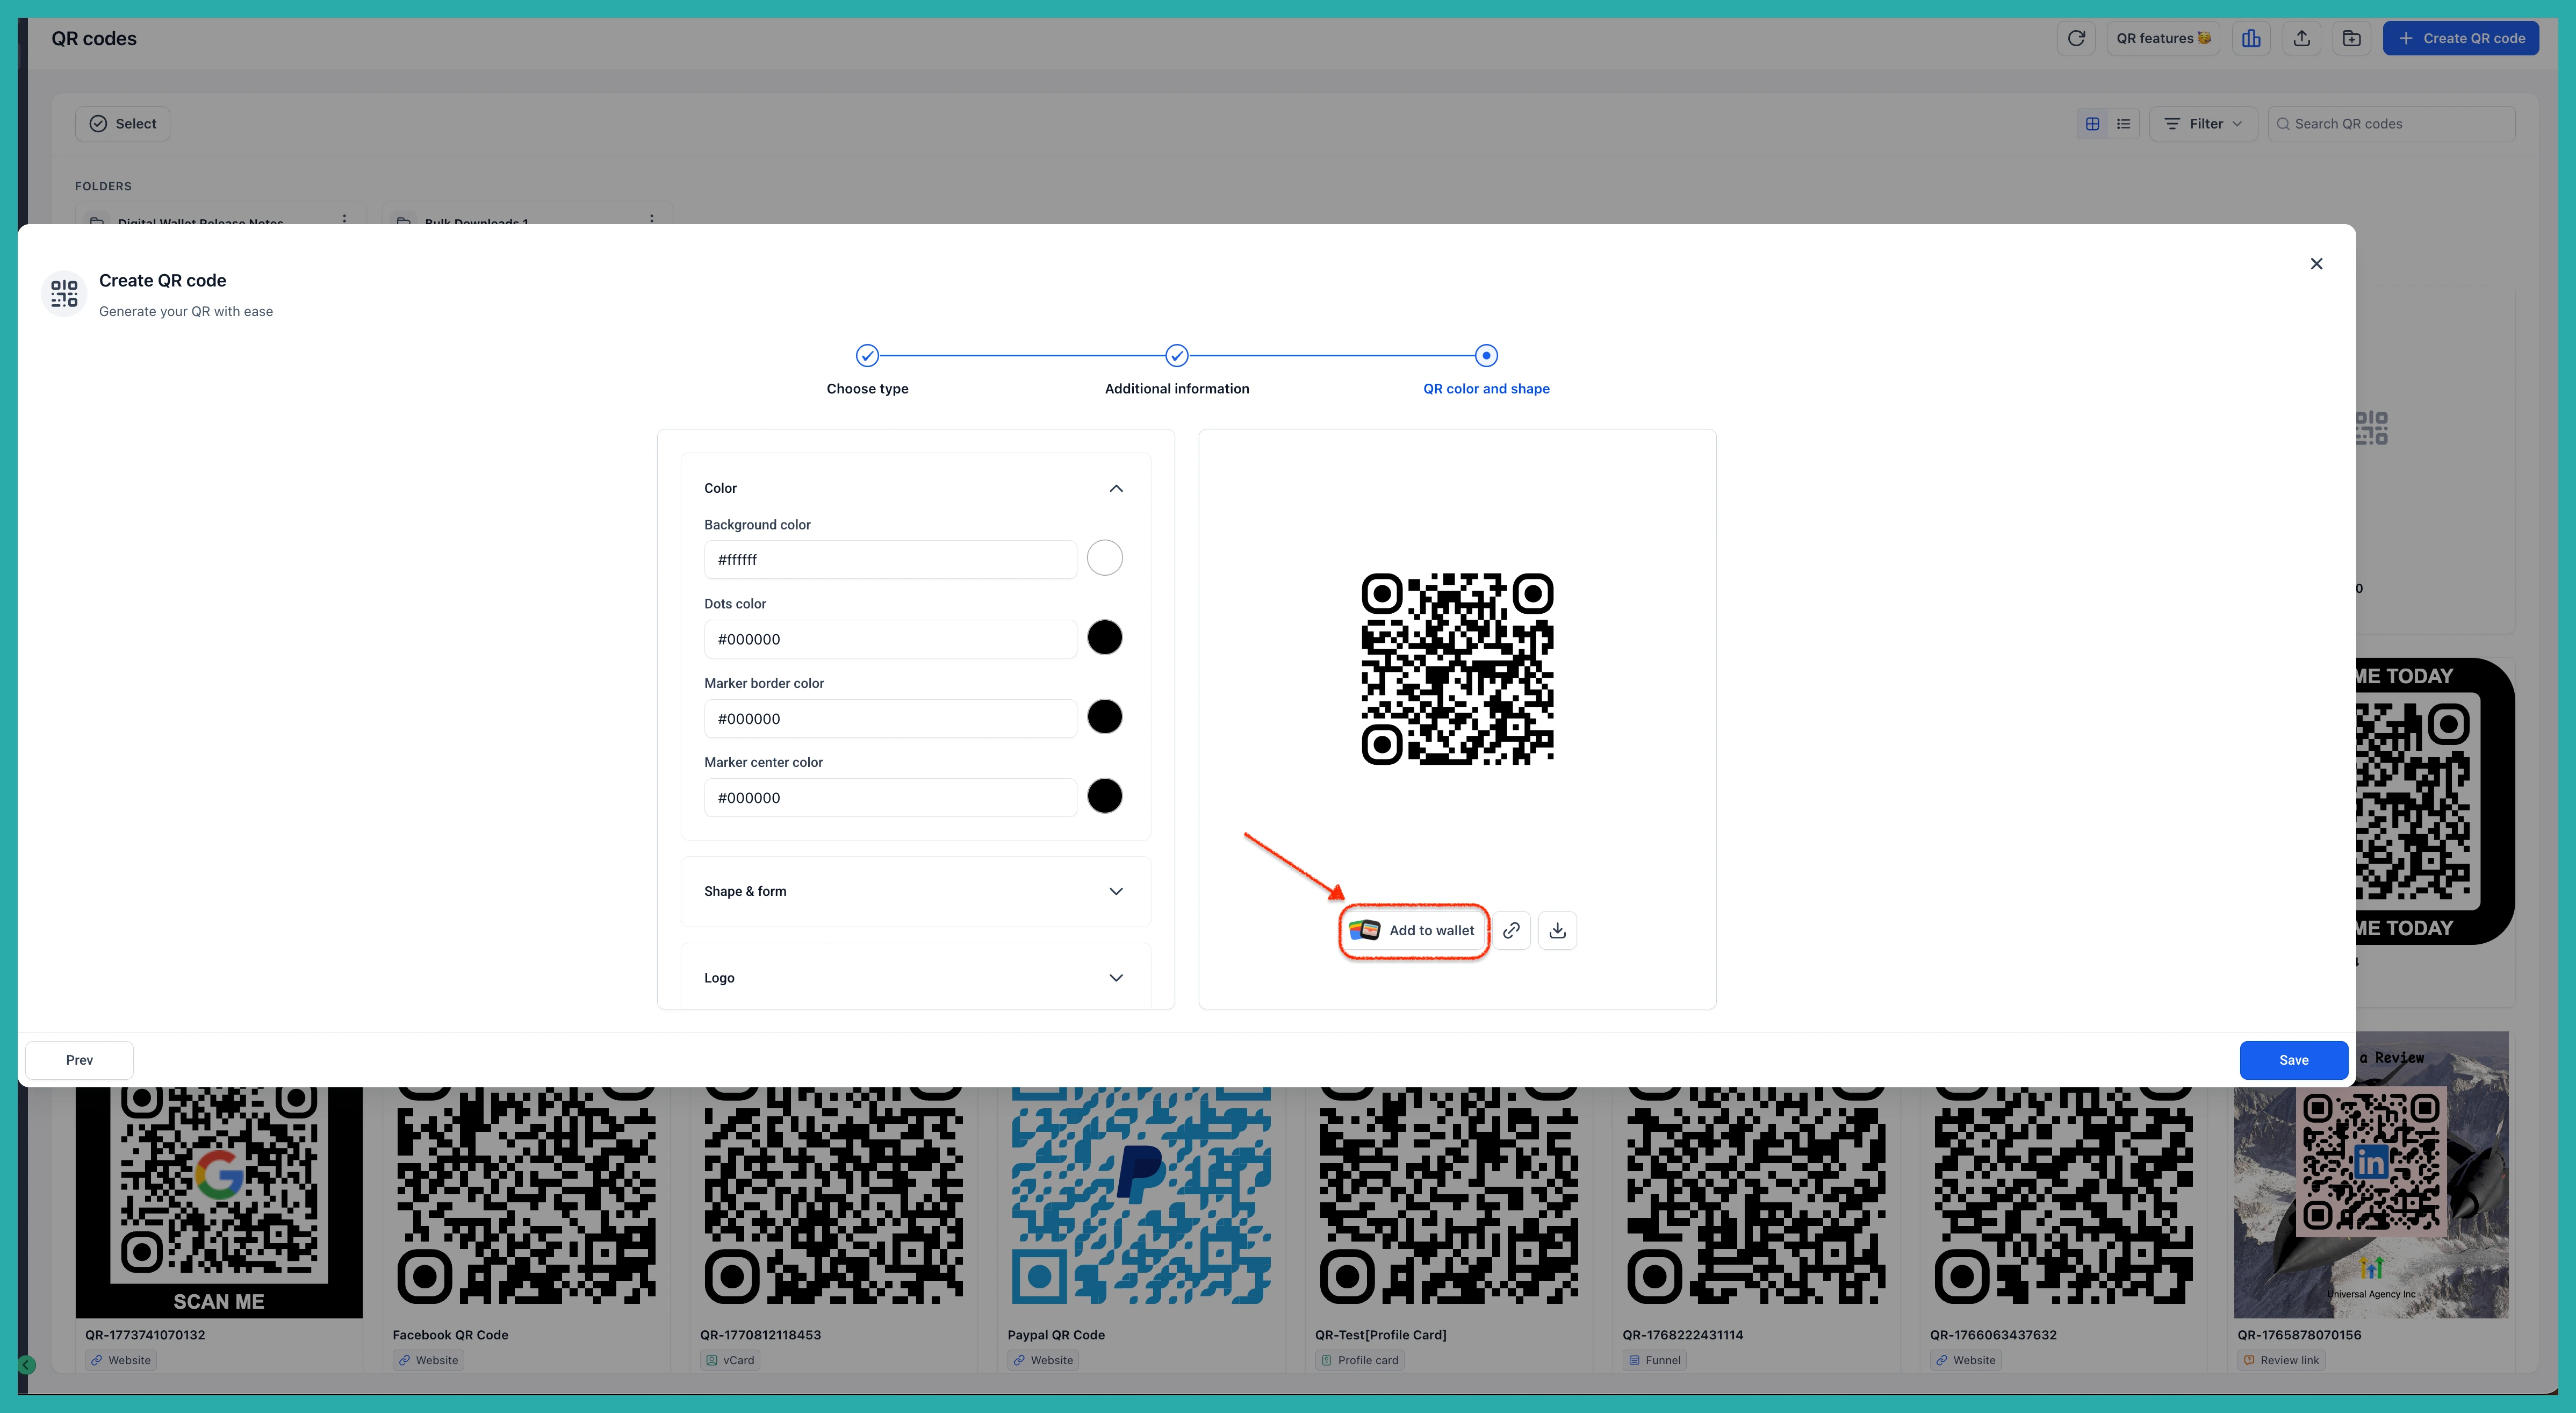Viewport: 2576px width, 1413px height.
Task: Open the Marker center color swatch
Action: pos(1104,796)
